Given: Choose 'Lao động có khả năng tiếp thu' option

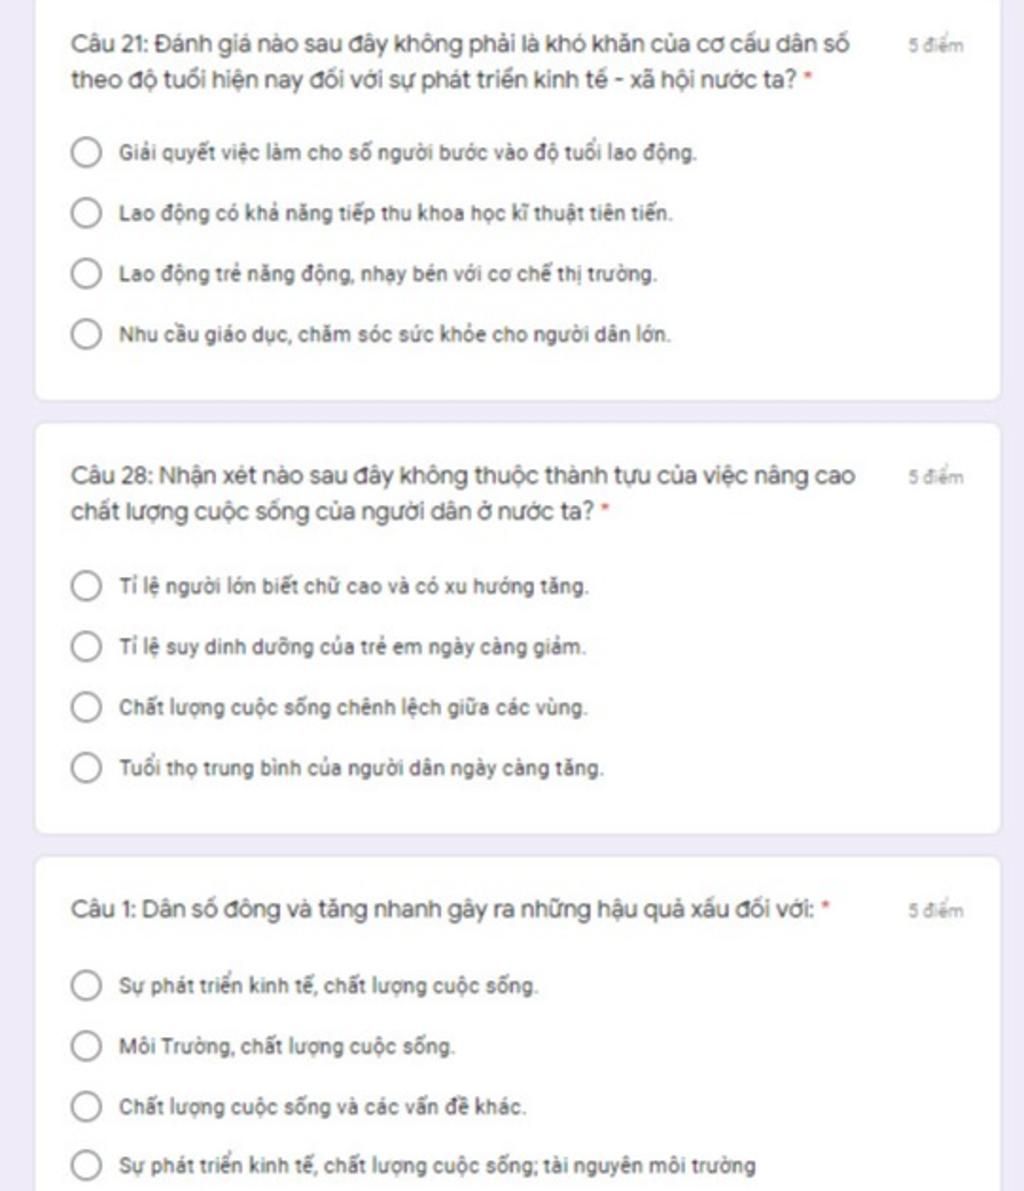Looking at the screenshot, I should click(87, 213).
